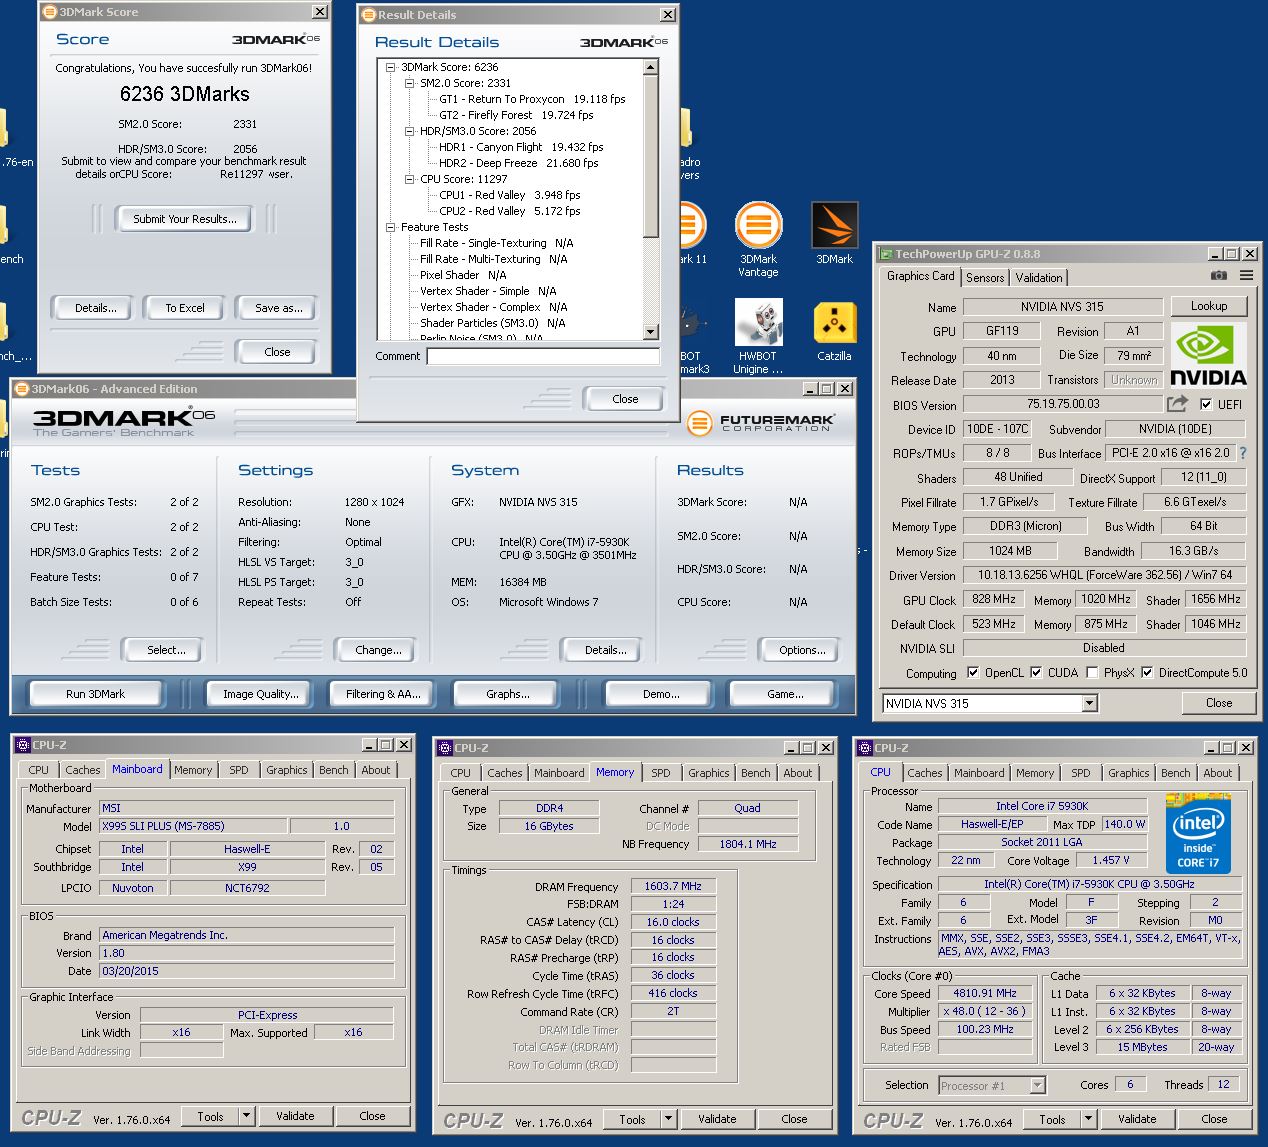Open the GPU-Z hamburger menu icon
Screen dimensions: 1268x1147
(x=1246, y=275)
